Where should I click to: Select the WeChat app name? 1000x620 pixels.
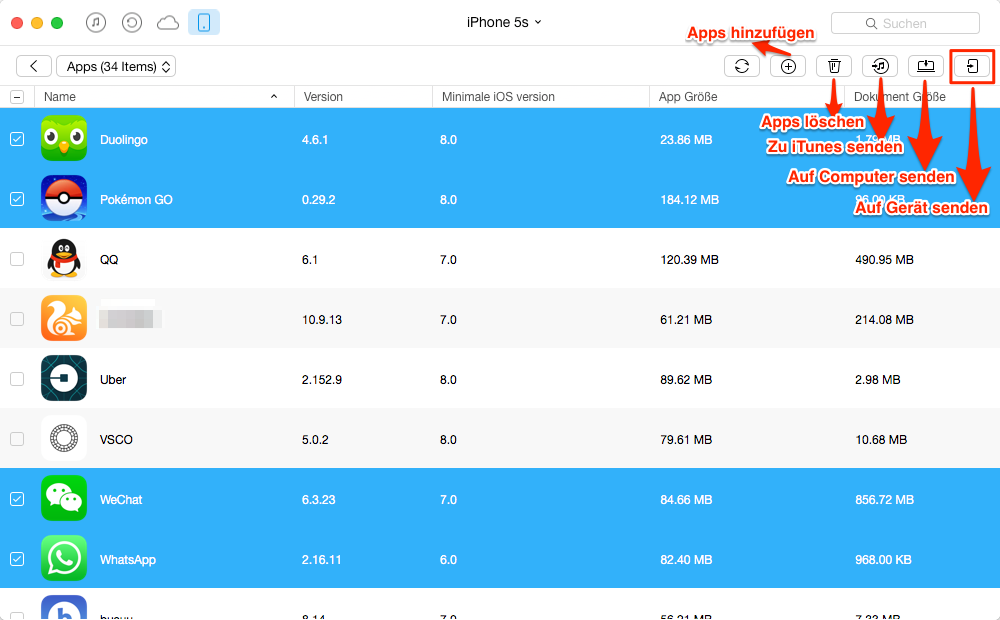click(121, 499)
